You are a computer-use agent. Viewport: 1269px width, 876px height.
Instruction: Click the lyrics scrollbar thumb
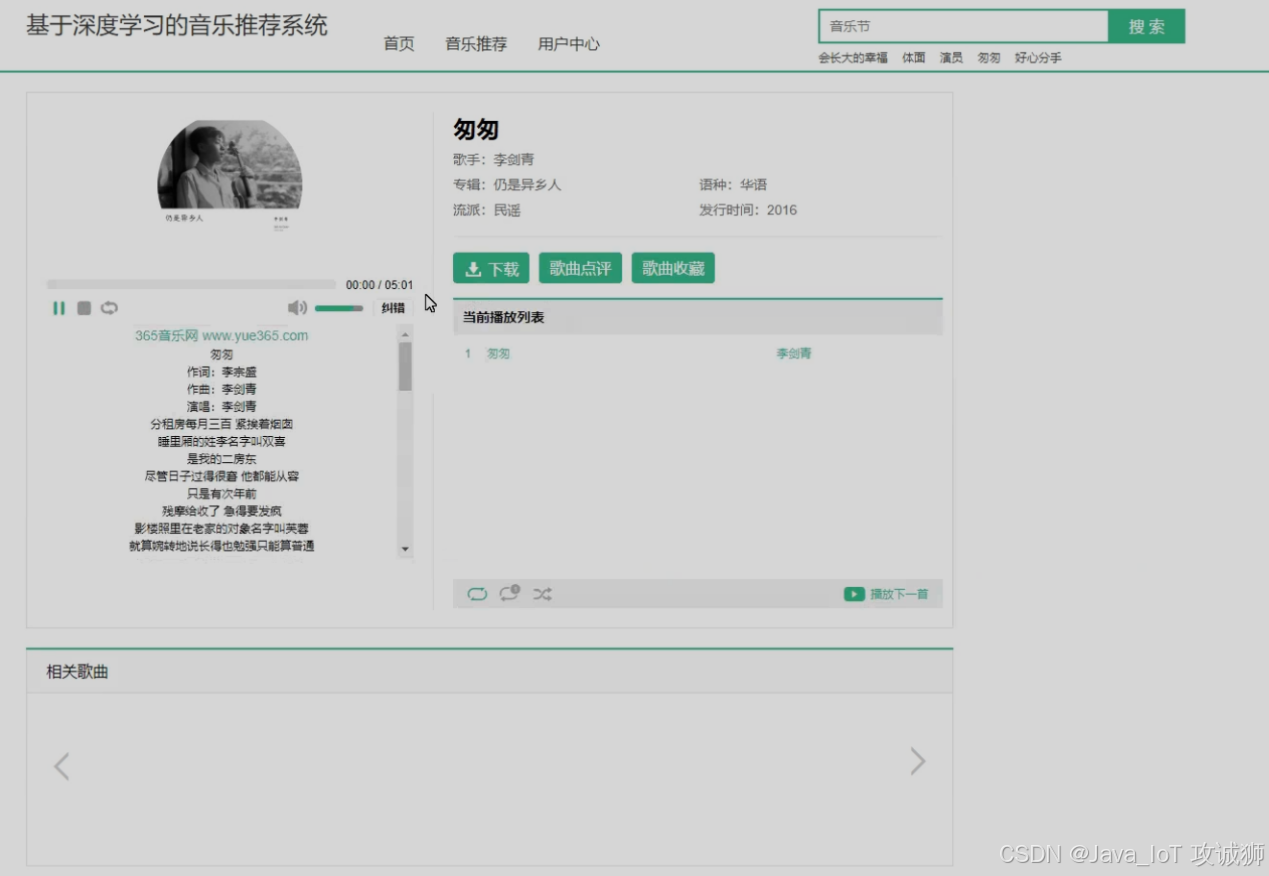(405, 366)
